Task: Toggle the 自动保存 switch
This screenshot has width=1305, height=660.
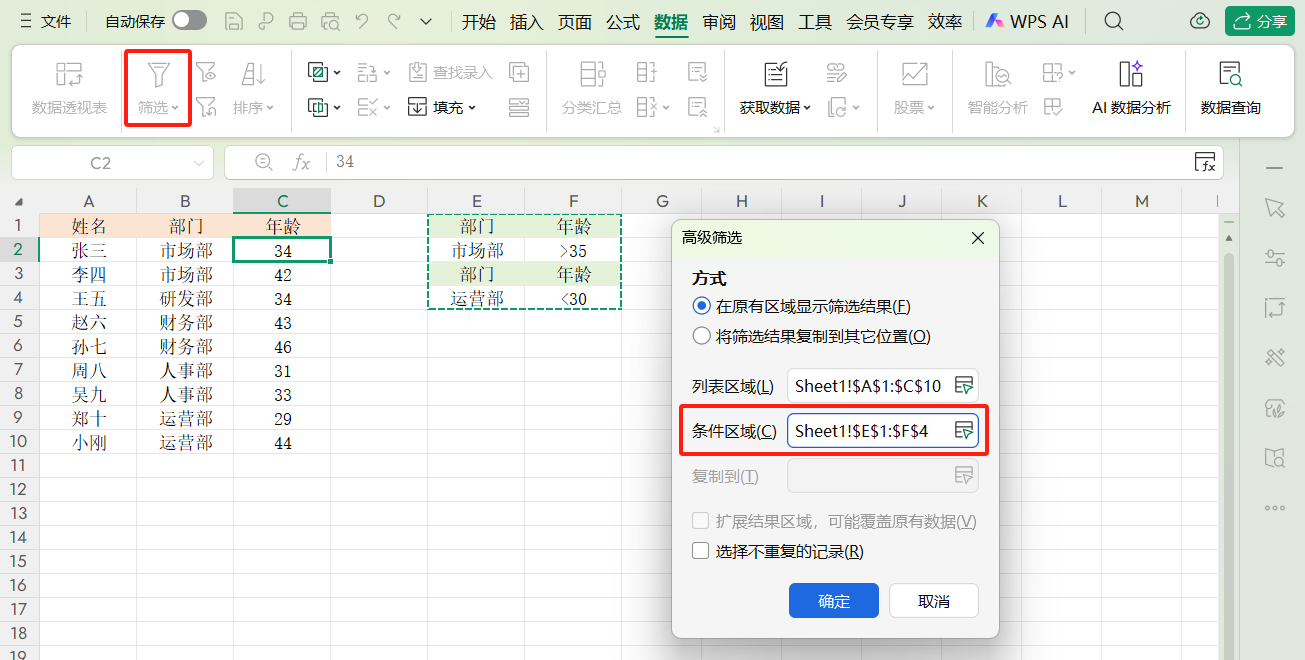Action: point(189,21)
